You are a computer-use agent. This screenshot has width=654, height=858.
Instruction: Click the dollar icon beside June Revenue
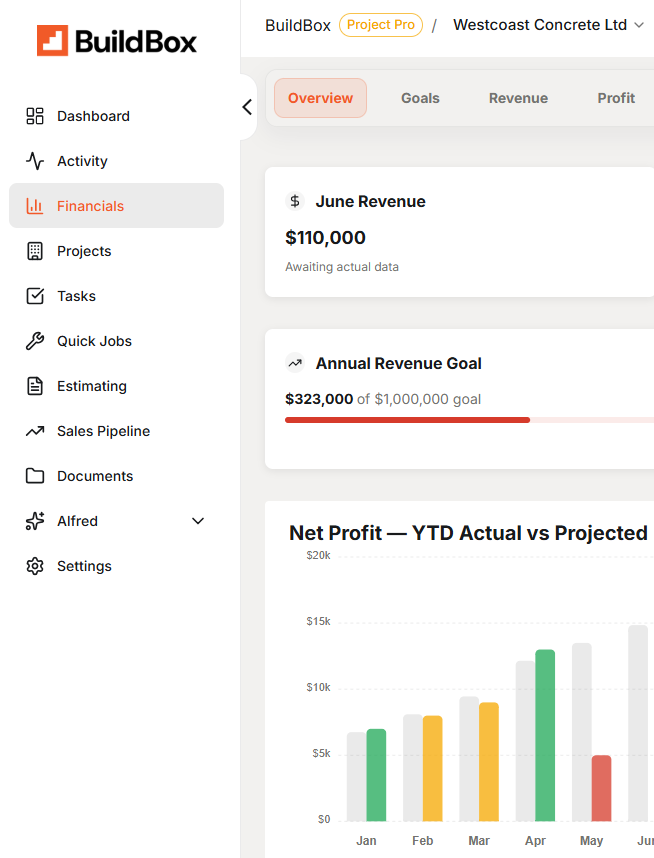[x=295, y=201]
